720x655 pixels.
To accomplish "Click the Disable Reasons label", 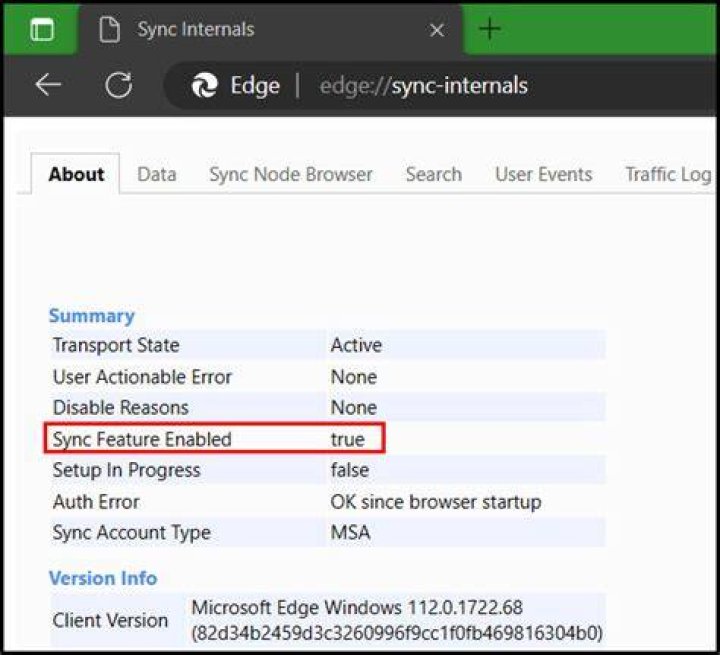I will click(121, 407).
